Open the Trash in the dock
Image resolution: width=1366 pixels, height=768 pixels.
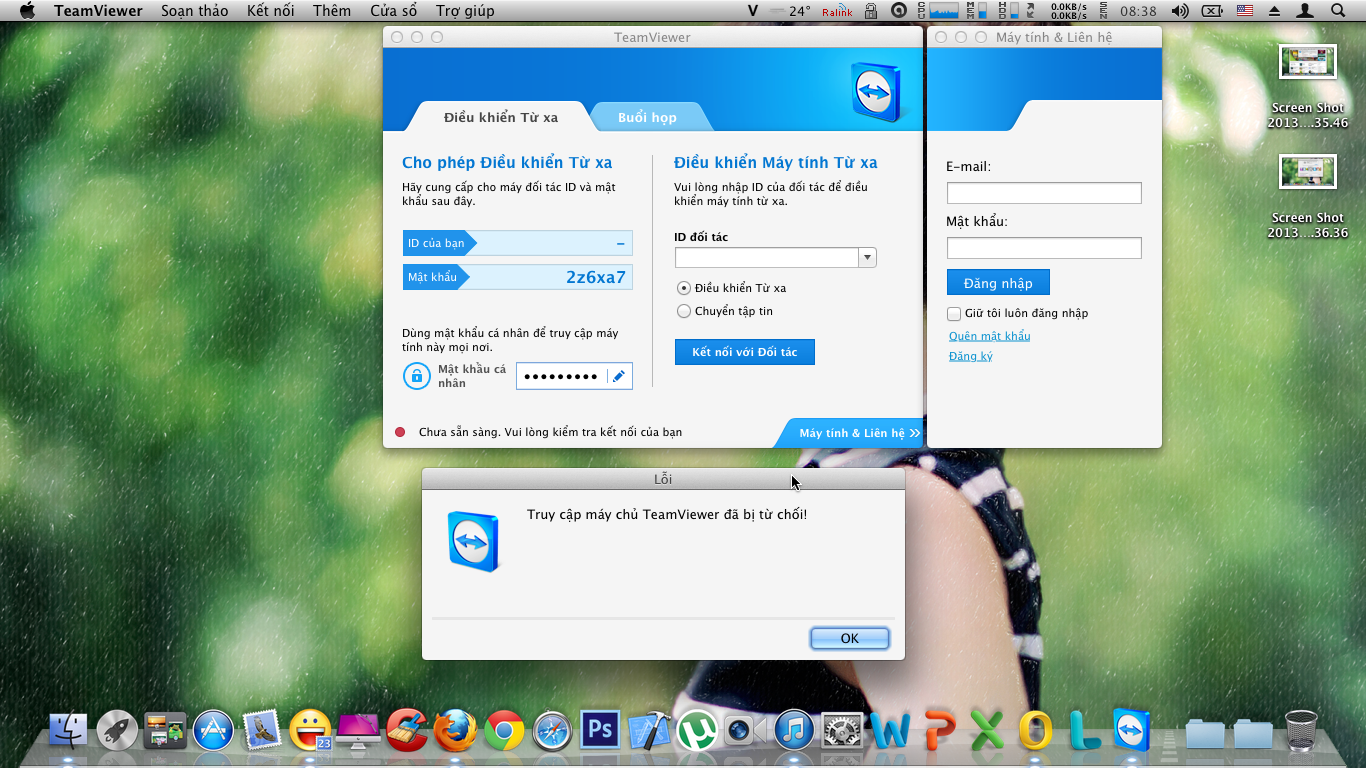[x=1301, y=731]
